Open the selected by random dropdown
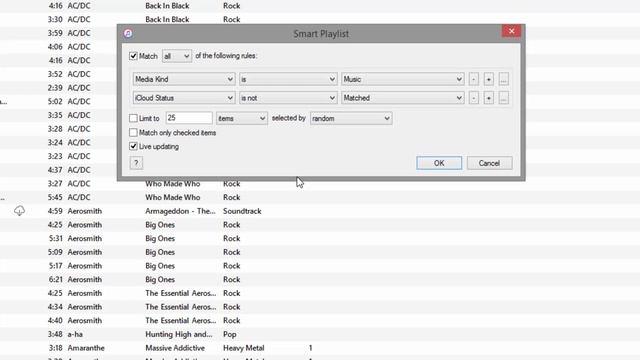640x360 pixels. [x=351, y=118]
